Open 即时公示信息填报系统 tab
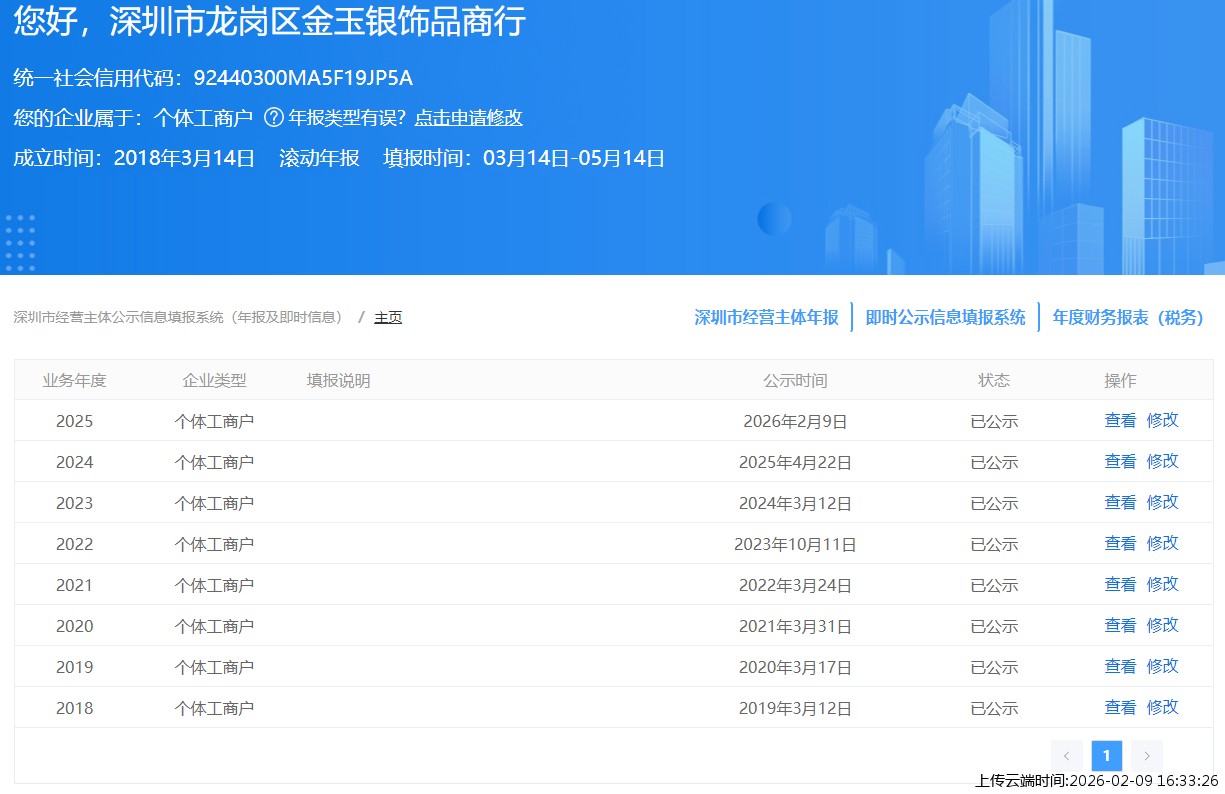The height and width of the screenshot is (794, 1225). tap(945, 317)
